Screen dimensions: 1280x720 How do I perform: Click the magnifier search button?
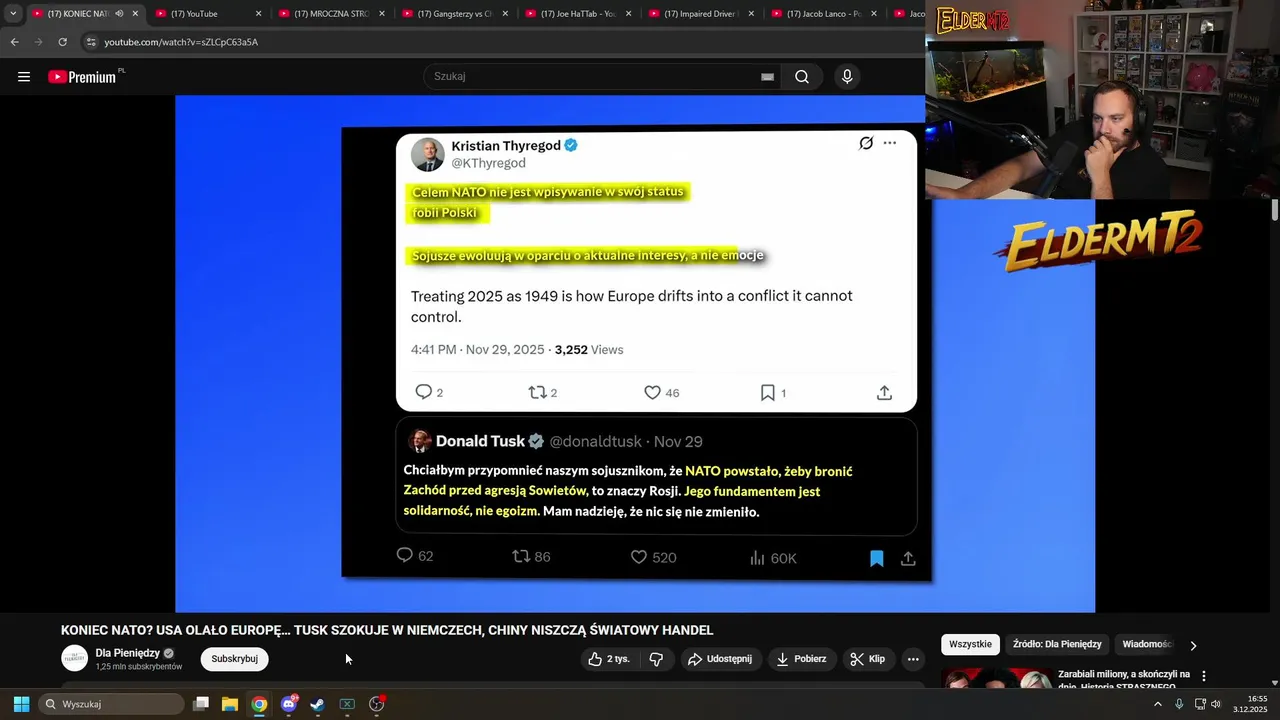[x=802, y=77]
